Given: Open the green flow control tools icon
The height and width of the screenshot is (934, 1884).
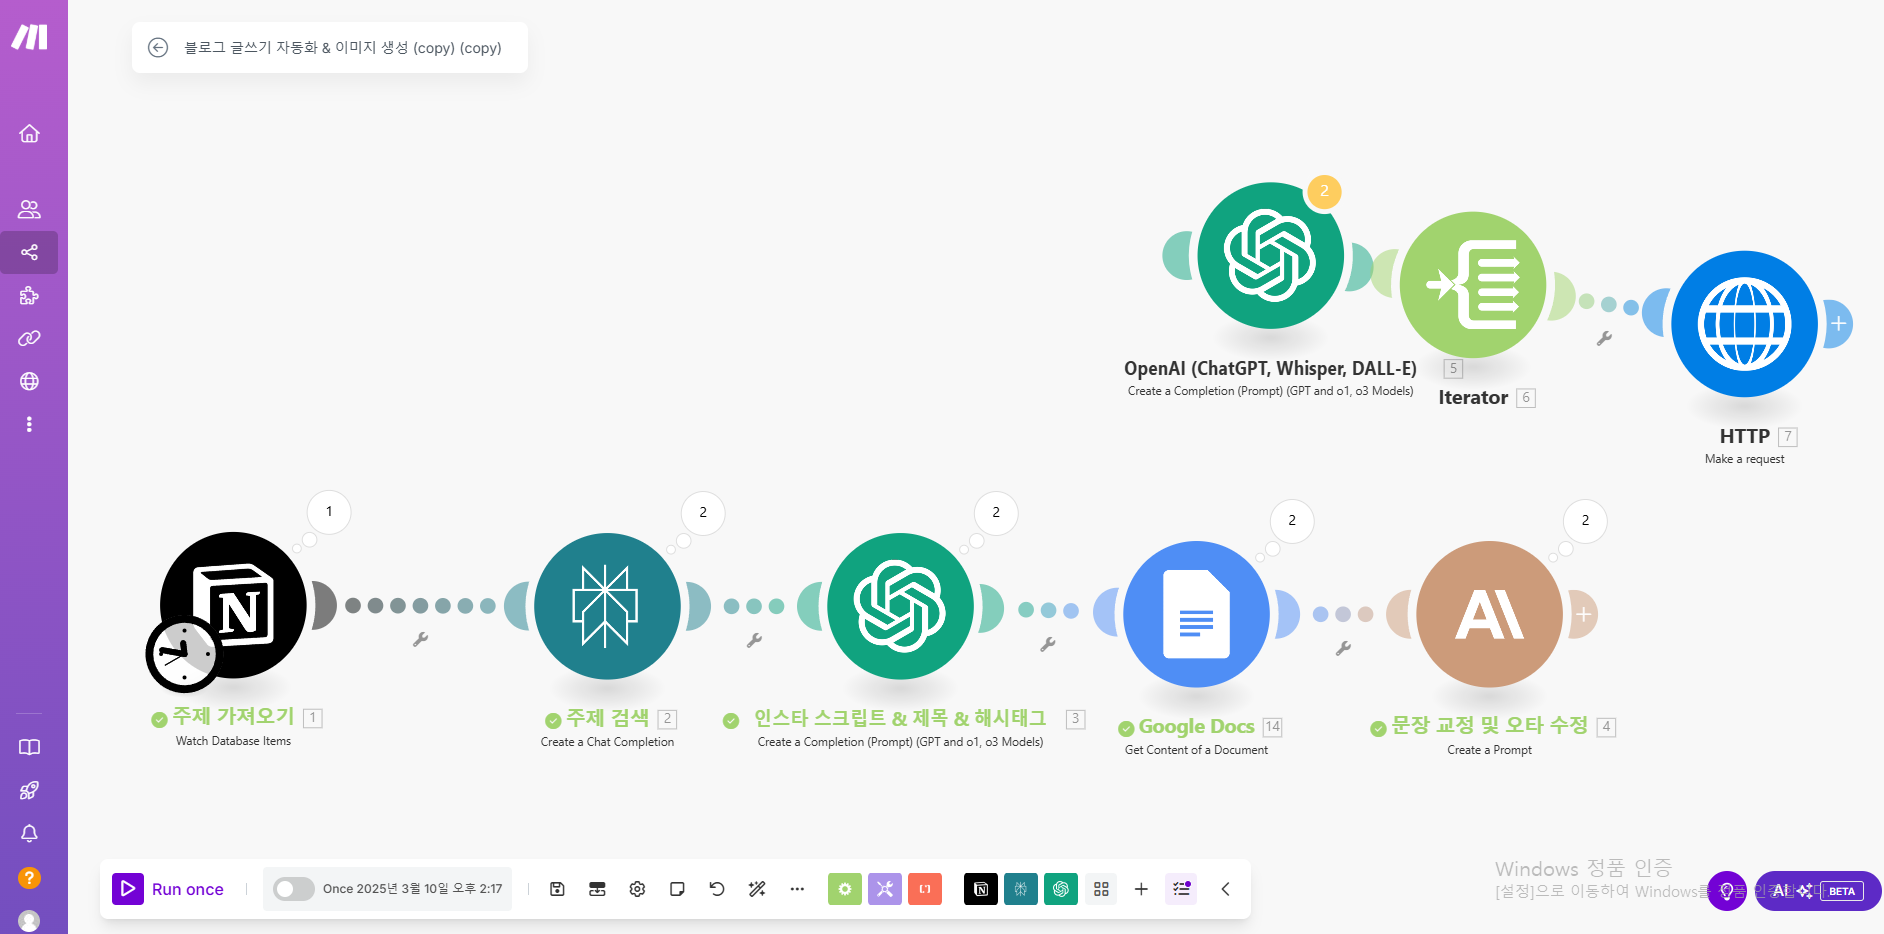Looking at the screenshot, I should [845, 889].
